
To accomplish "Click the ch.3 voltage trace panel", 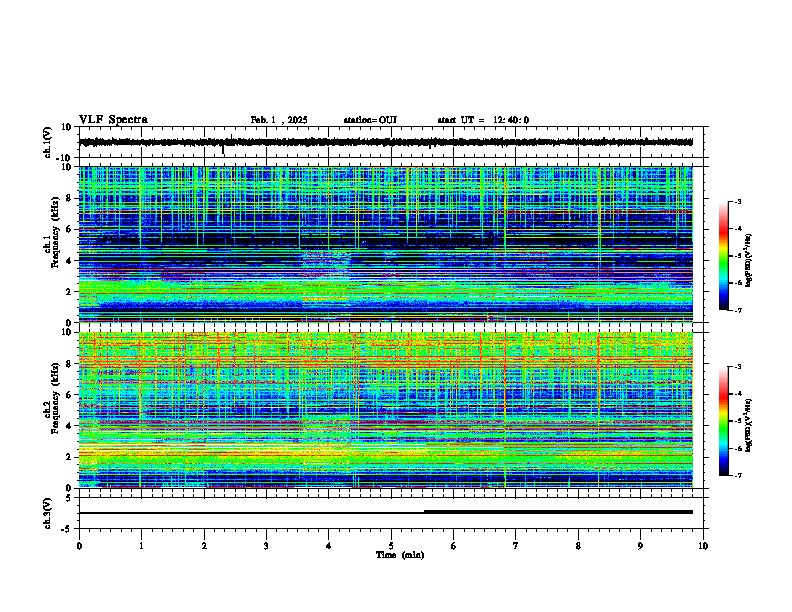I will pos(391,513).
